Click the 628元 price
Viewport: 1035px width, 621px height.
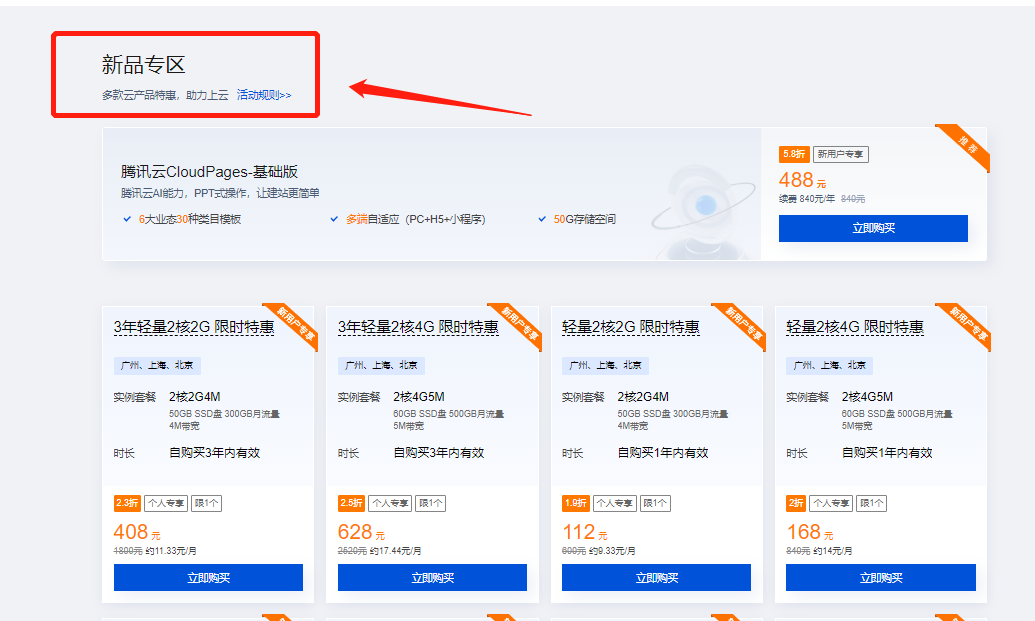[x=362, y=532]
